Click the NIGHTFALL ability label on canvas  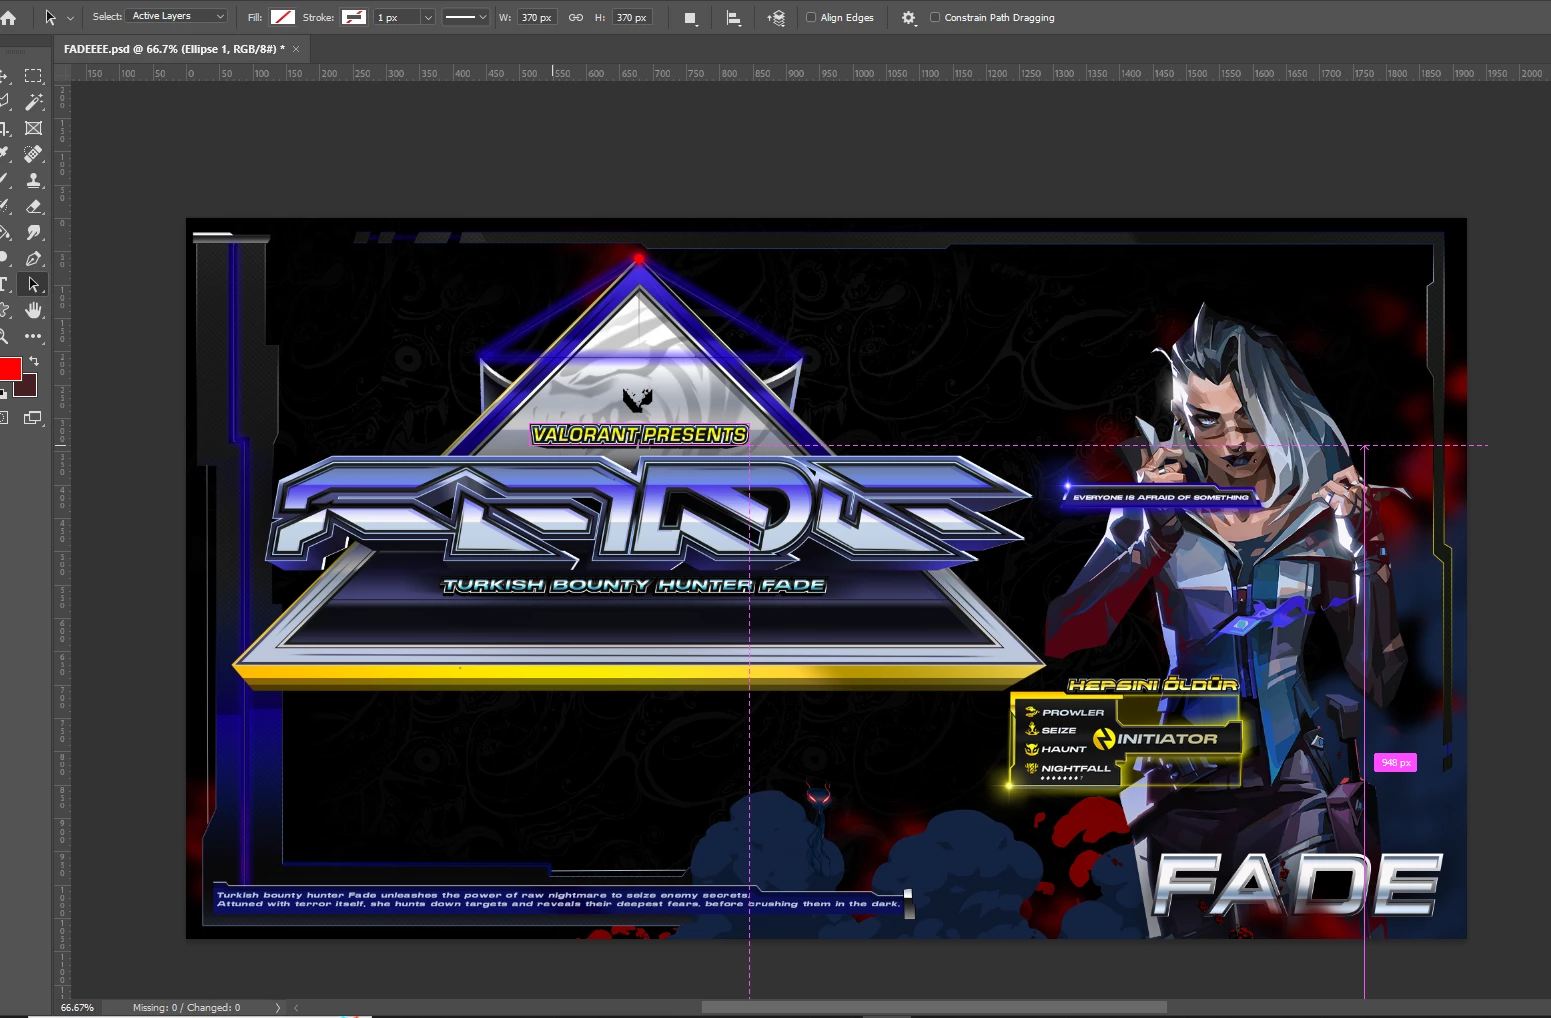(1076, 768)
